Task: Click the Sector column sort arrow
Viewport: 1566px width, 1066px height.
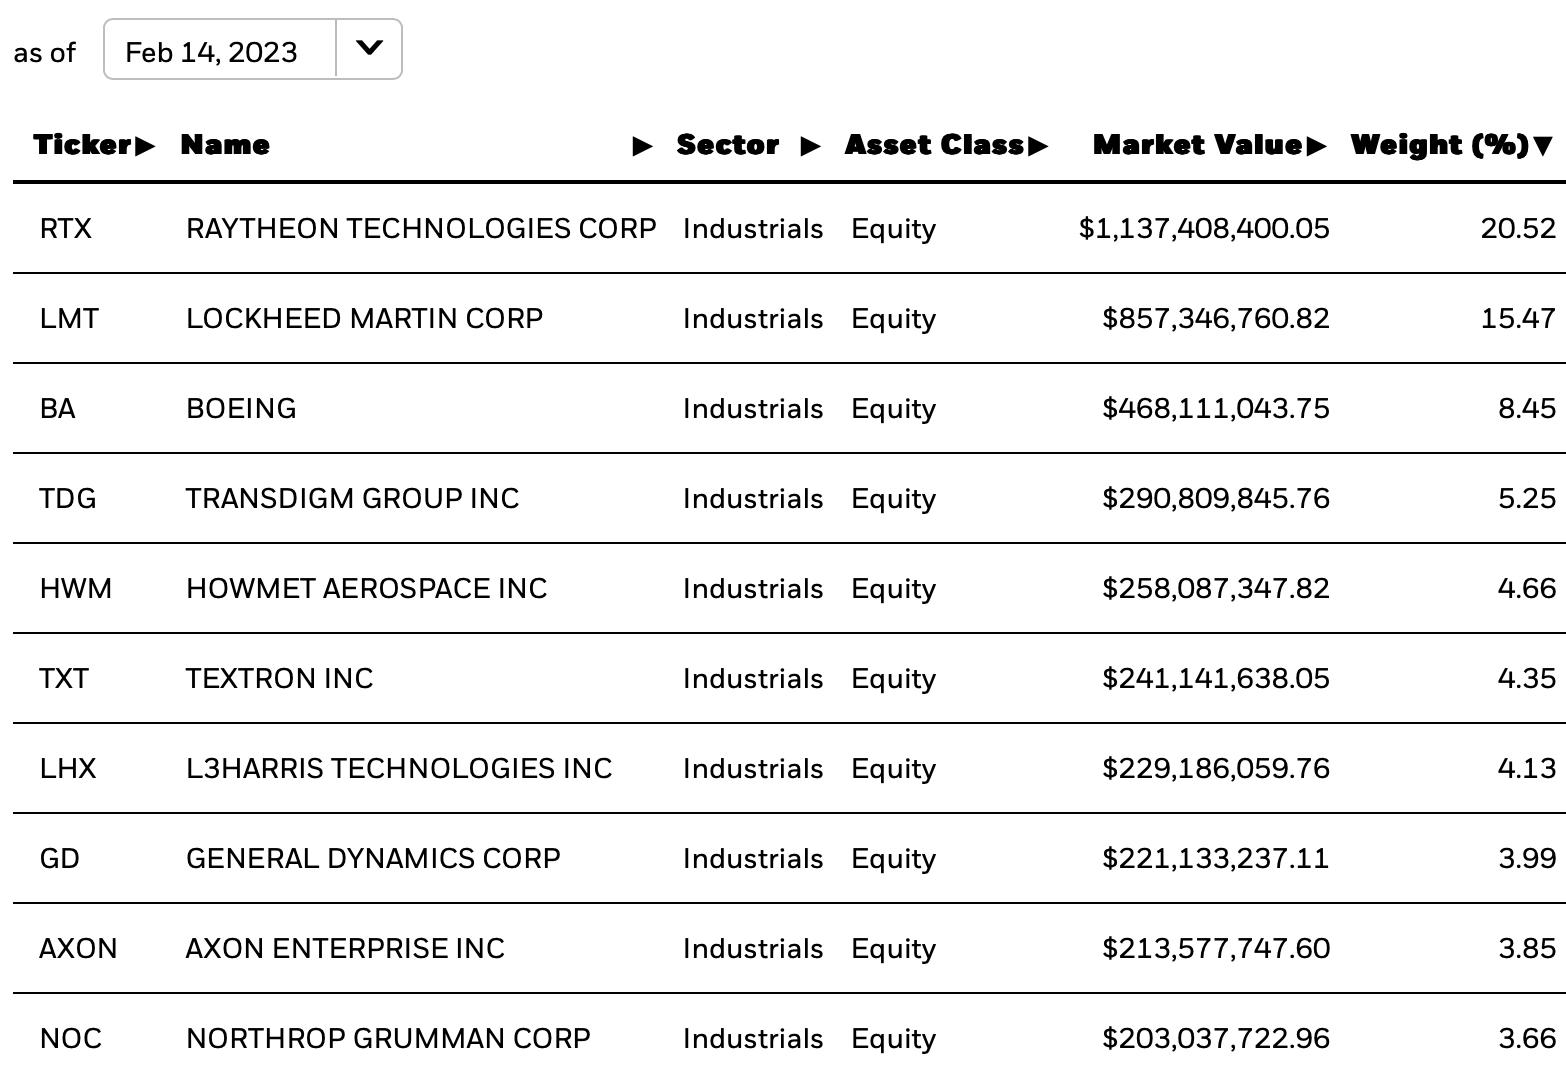Action: tap(811, 146)
